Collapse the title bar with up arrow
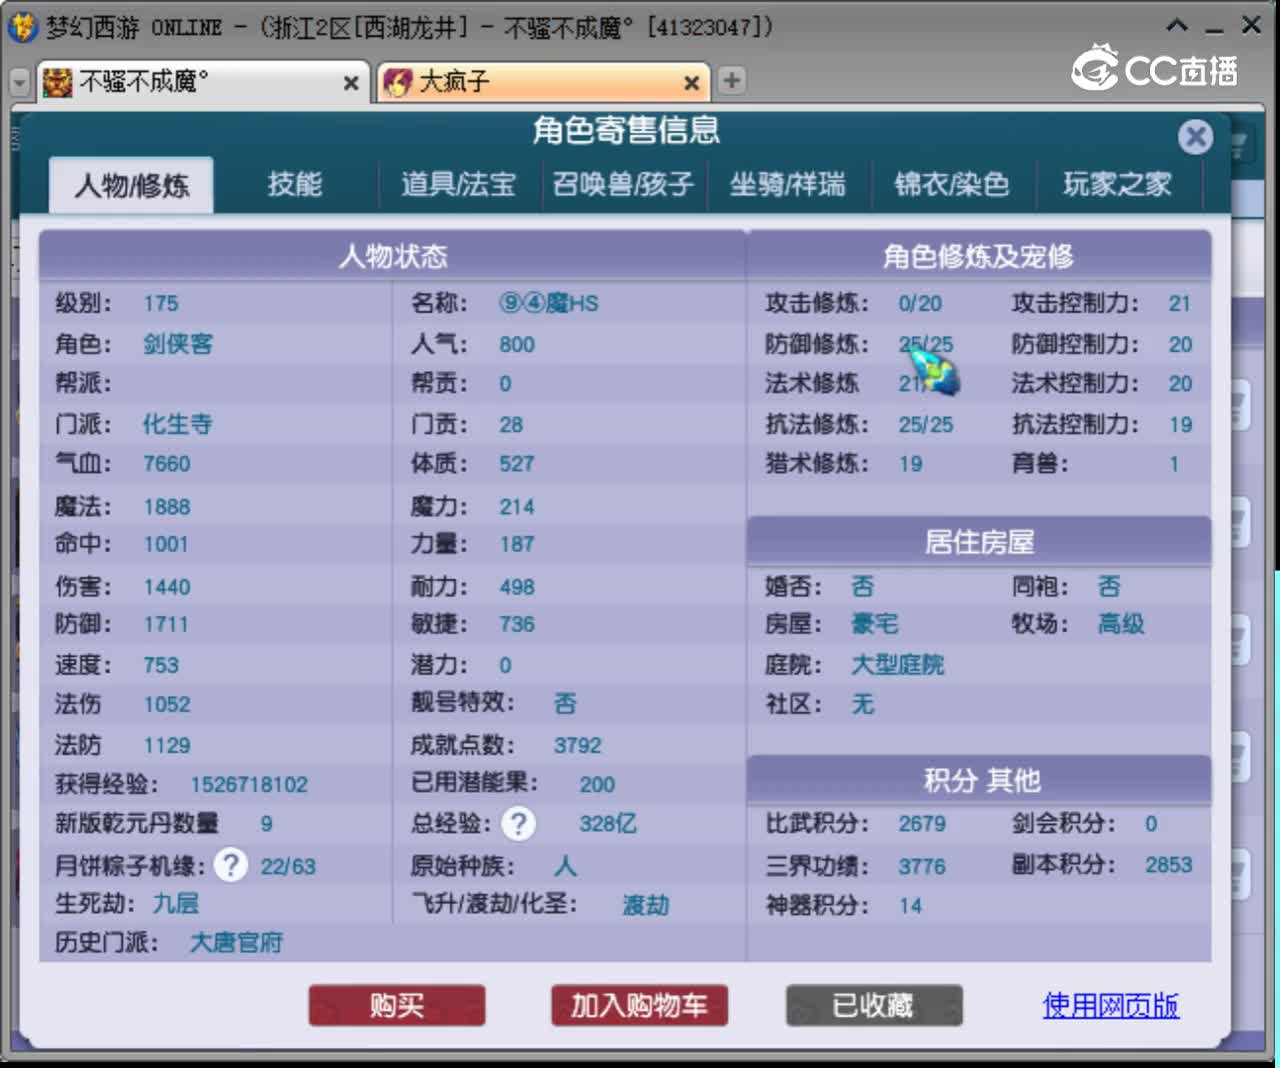This screenshot has width=1280, height=1068. [1177, 25]
